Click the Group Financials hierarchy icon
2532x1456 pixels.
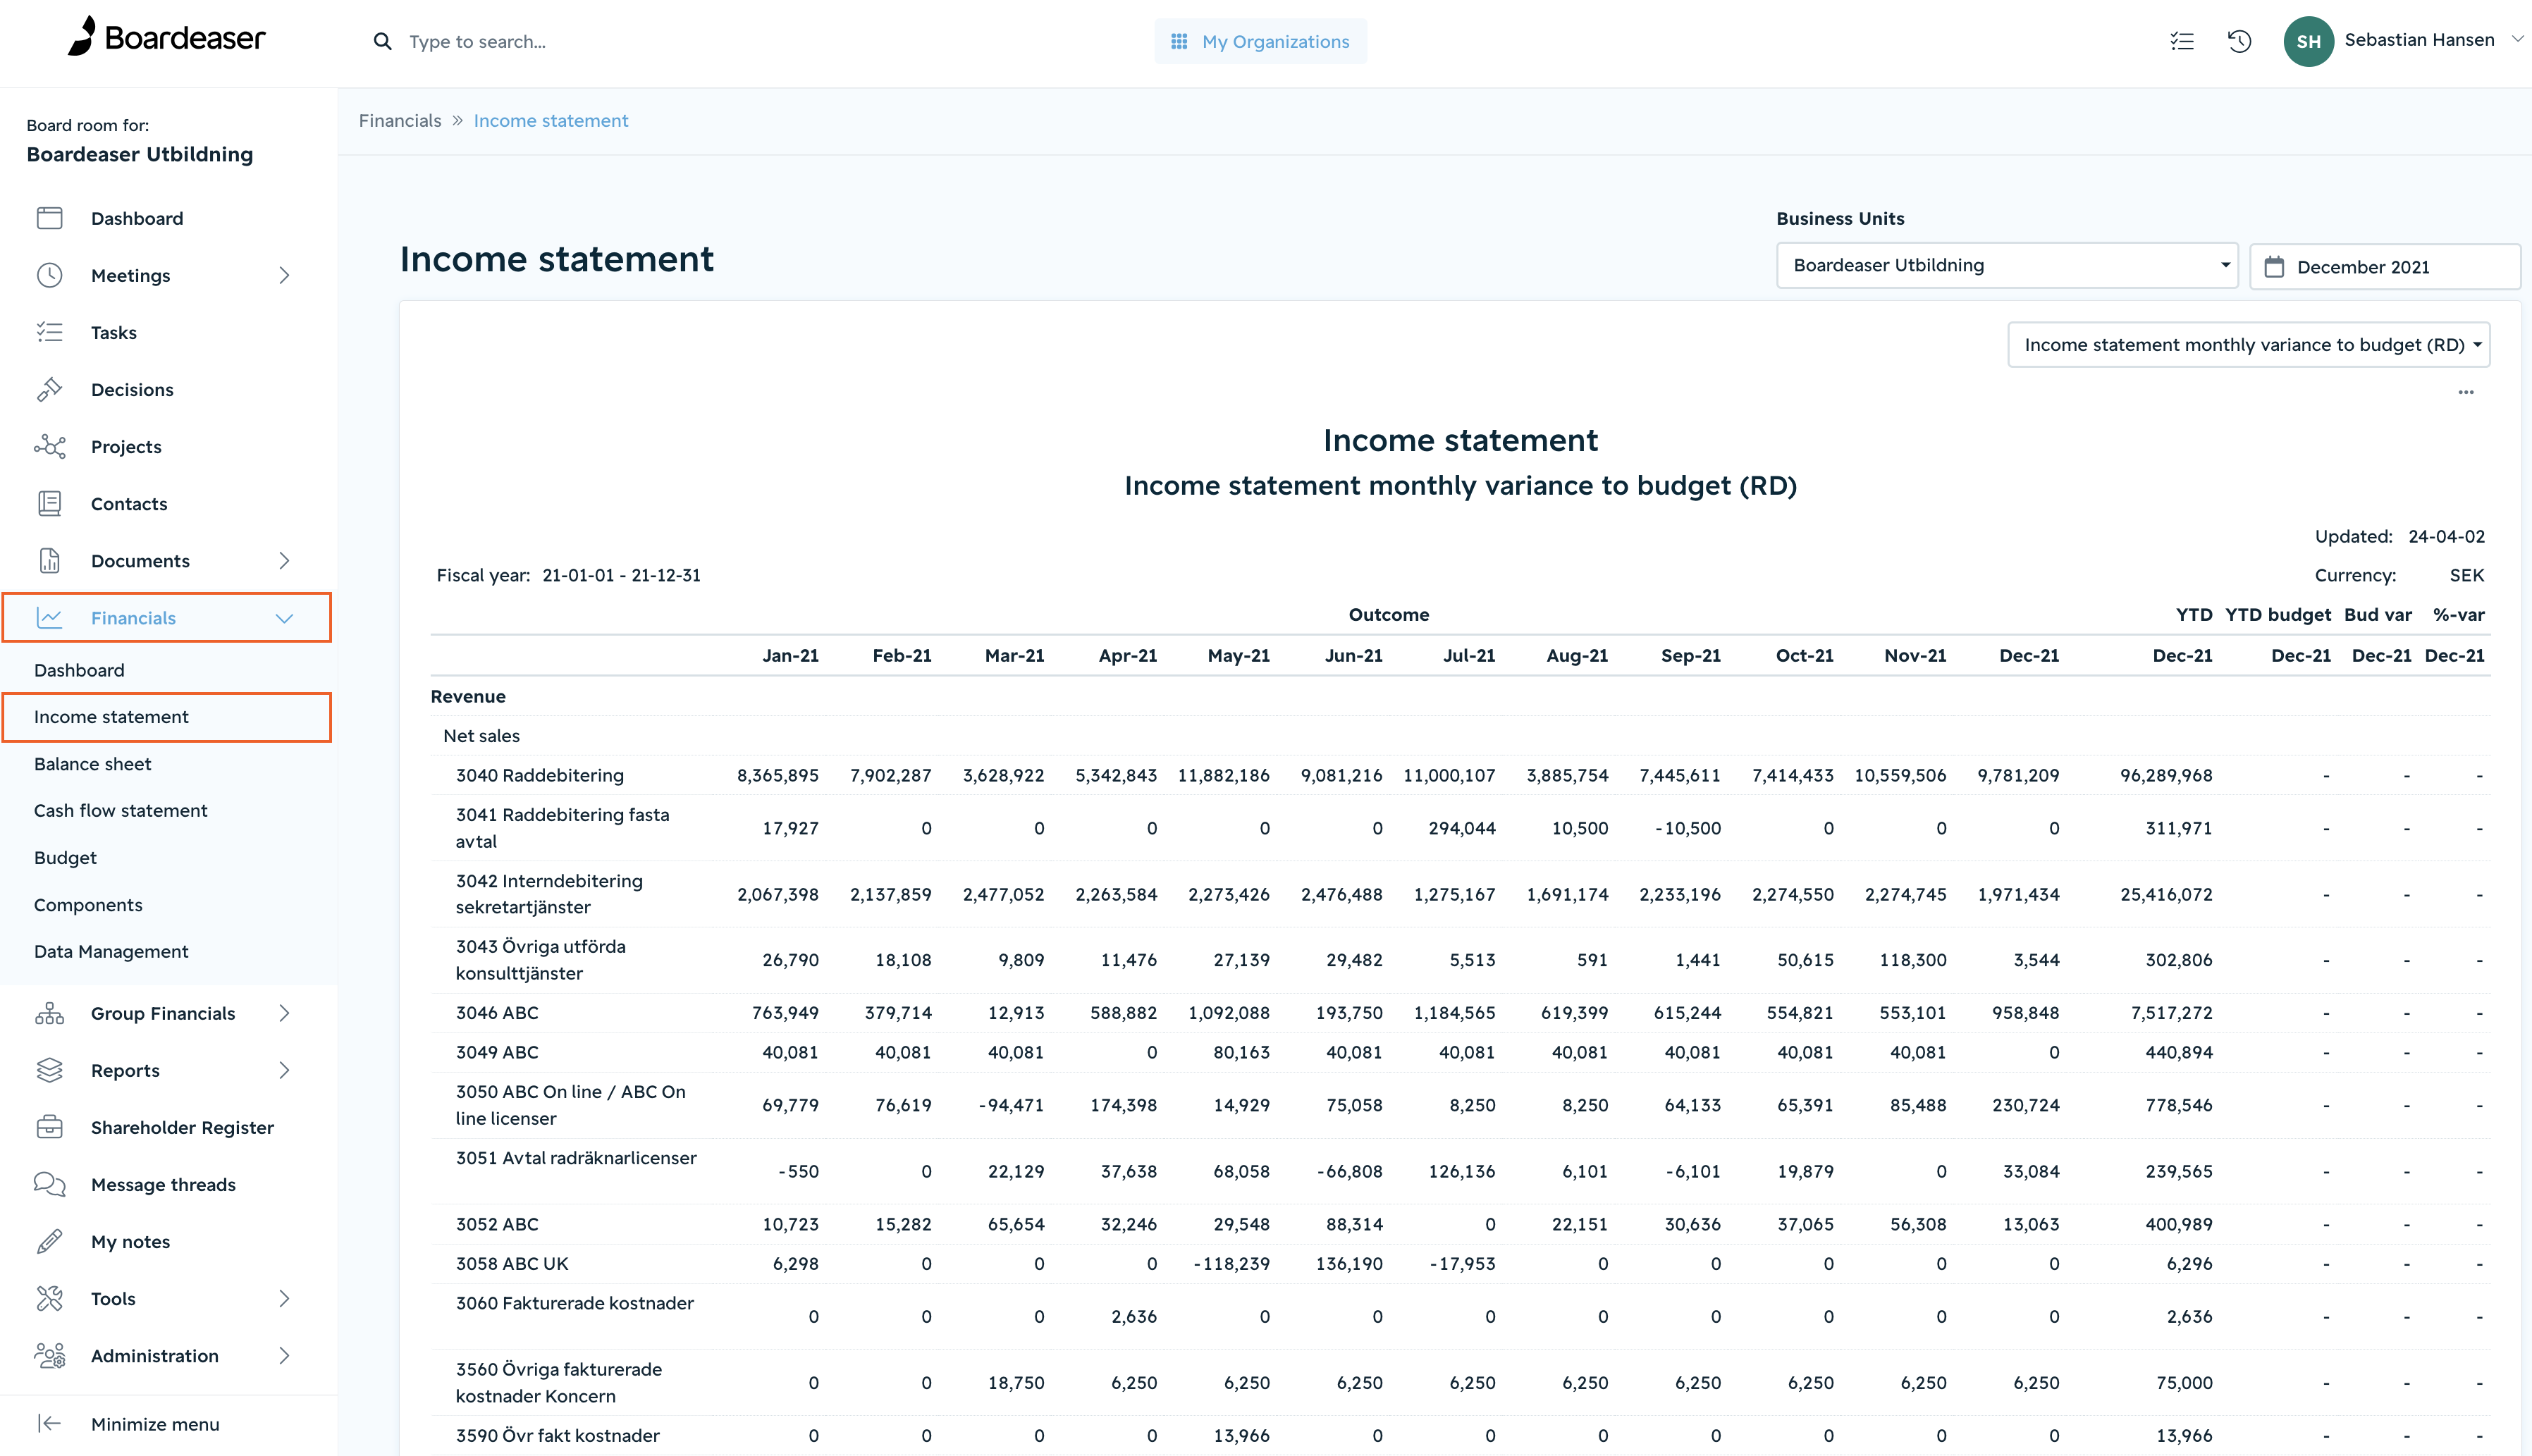click(x=49, y=1013)
